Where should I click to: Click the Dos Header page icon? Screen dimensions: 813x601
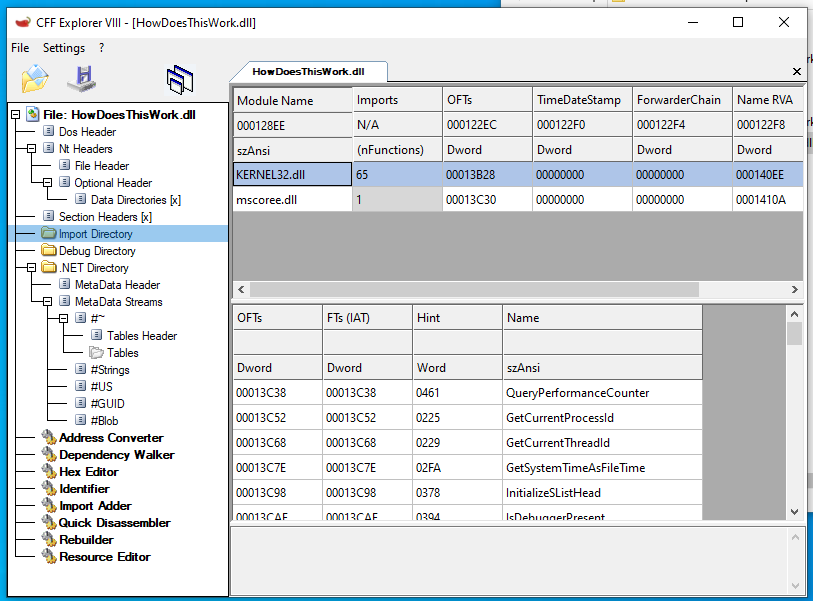pos(49,131)
